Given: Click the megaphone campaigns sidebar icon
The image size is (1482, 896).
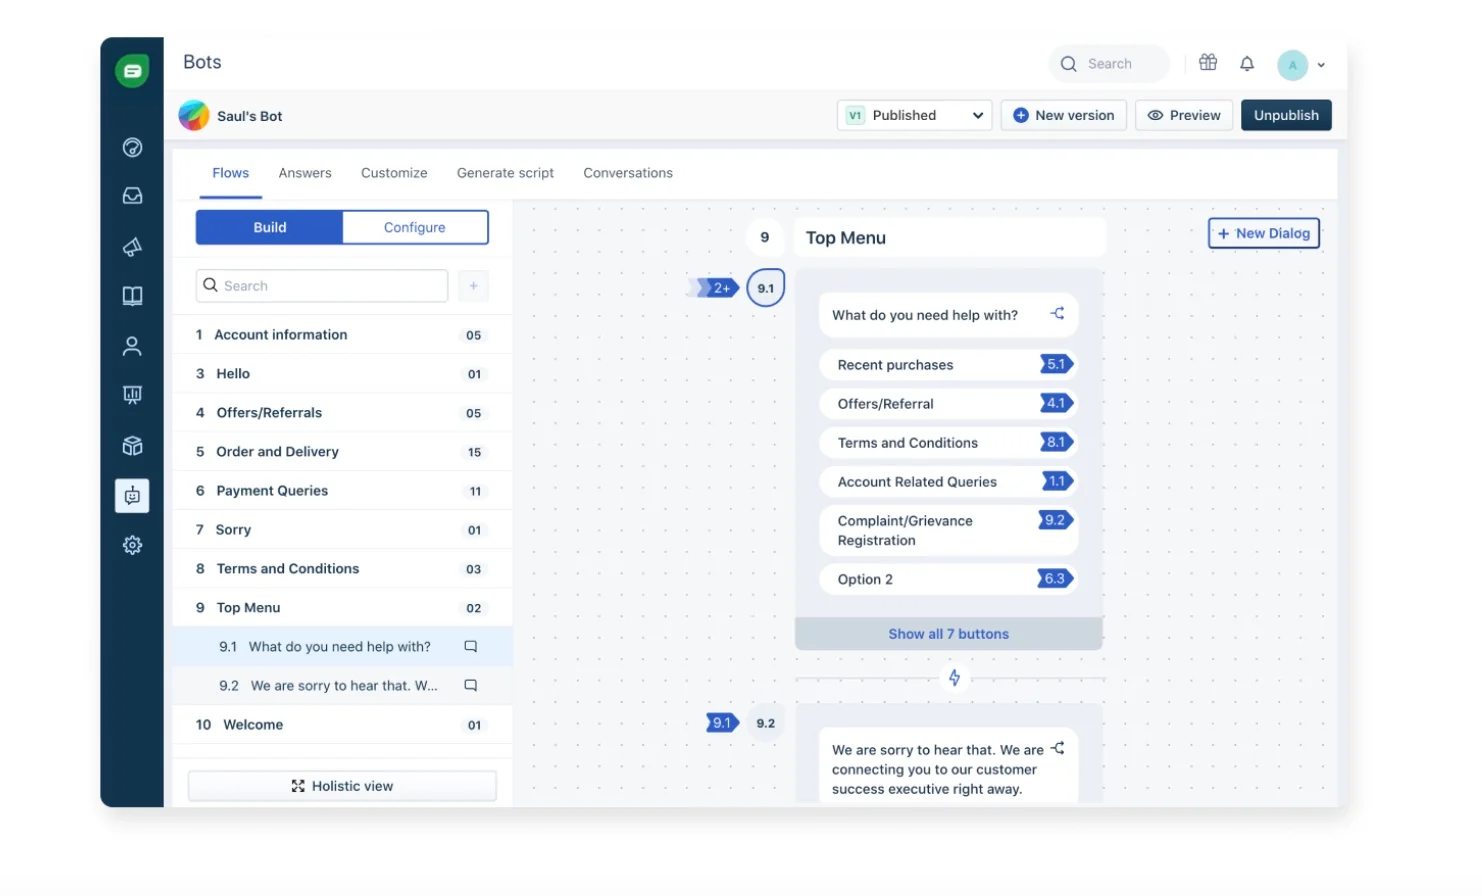Looking at the screenshot, I should (132, 247).
